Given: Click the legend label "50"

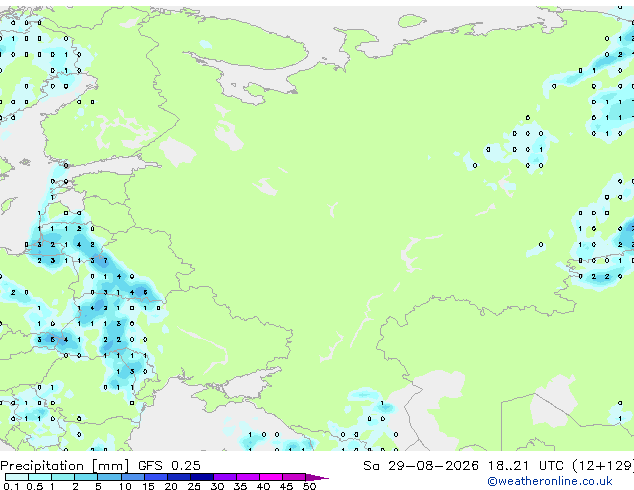Looking at the screenshot, I should [309, 486].
